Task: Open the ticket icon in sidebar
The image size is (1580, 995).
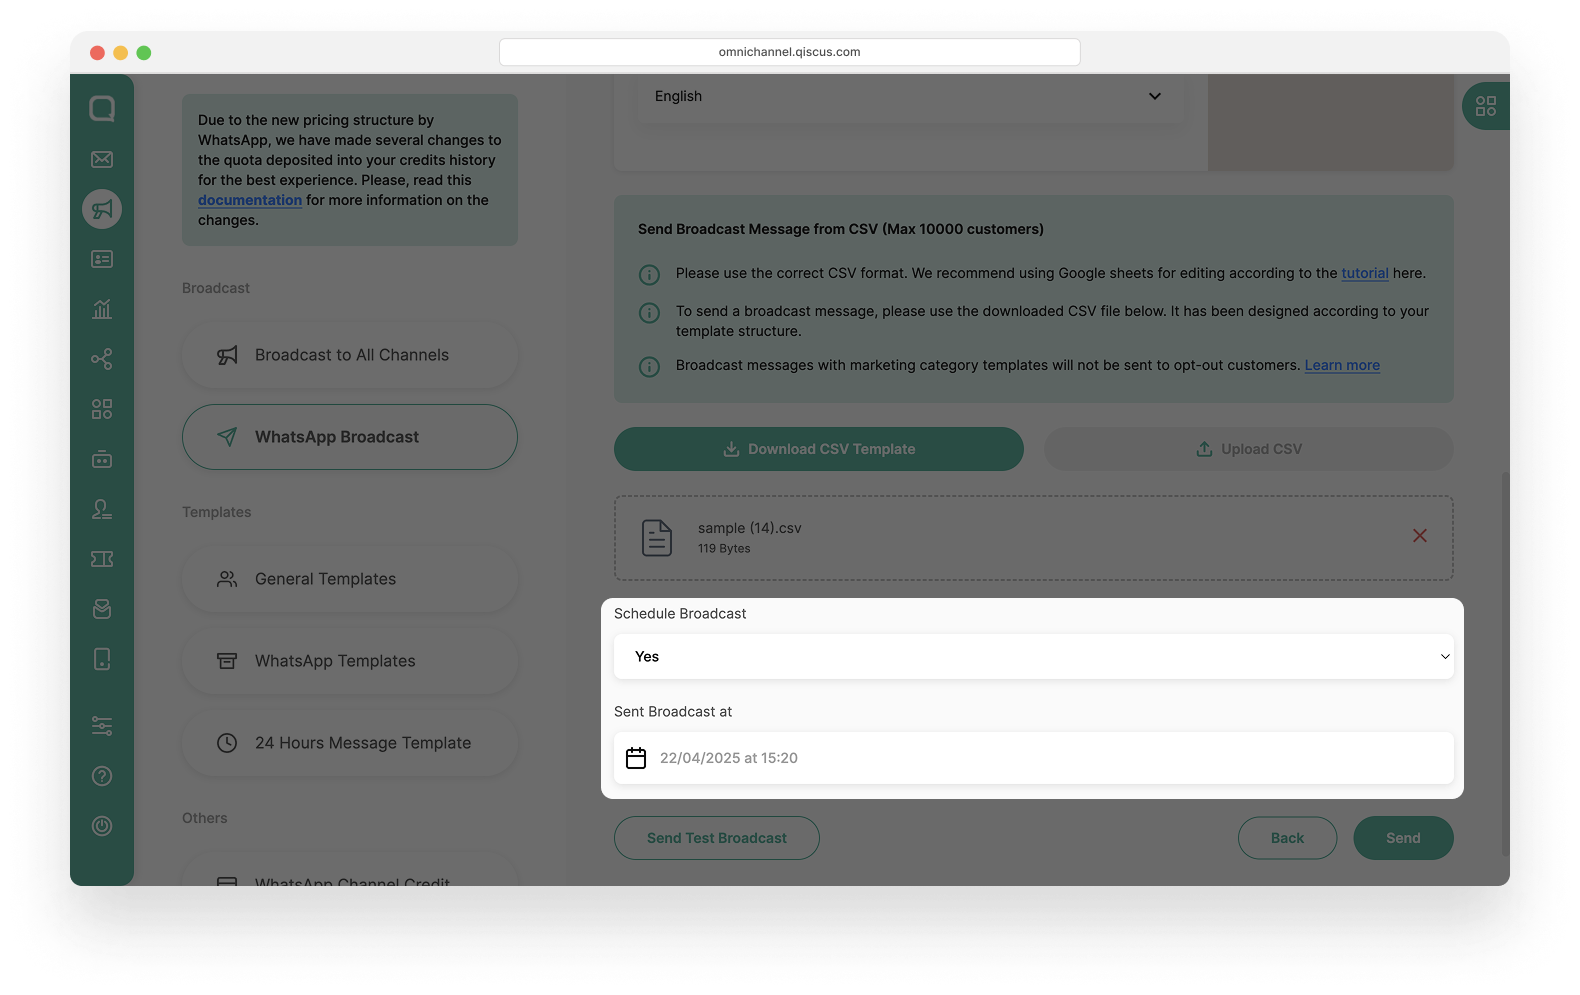Action: coord(102,559)
